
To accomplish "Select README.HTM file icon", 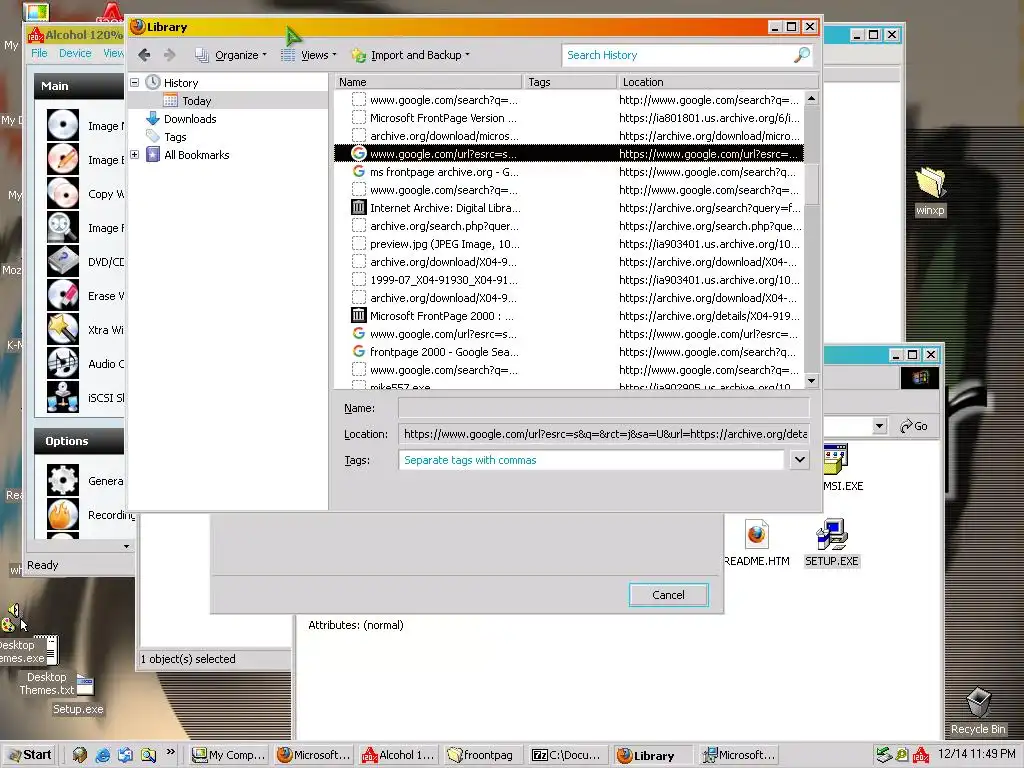I will tap(757, 543).
